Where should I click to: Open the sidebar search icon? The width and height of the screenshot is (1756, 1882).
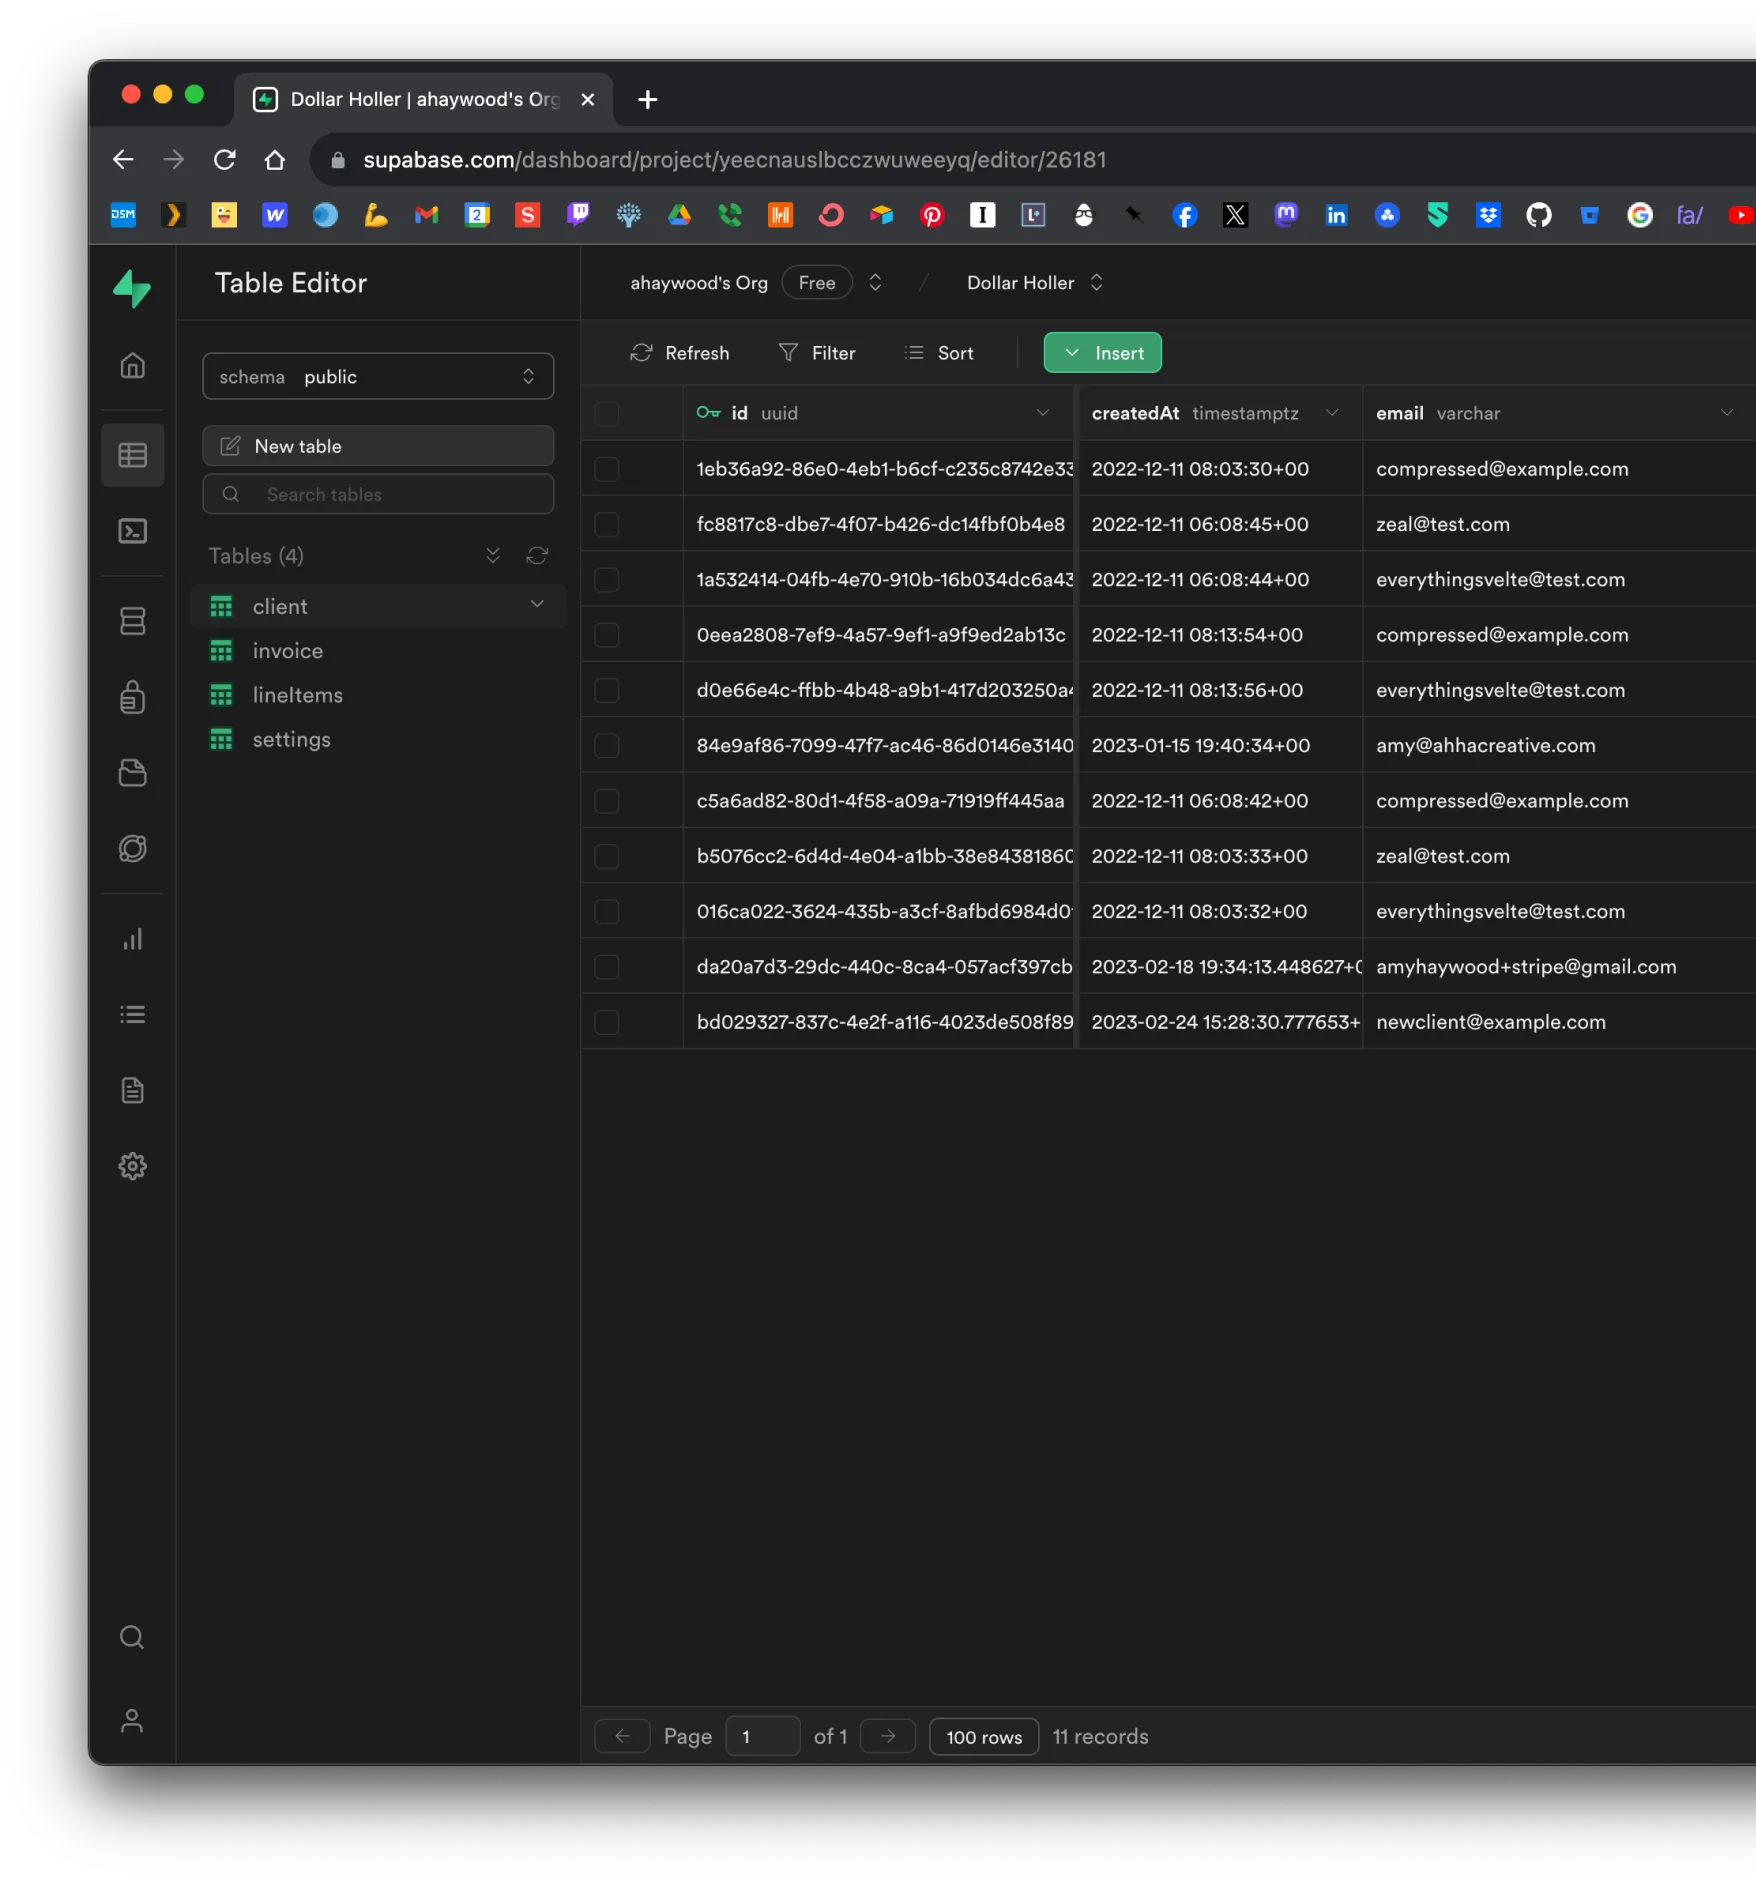[132, 1637]
